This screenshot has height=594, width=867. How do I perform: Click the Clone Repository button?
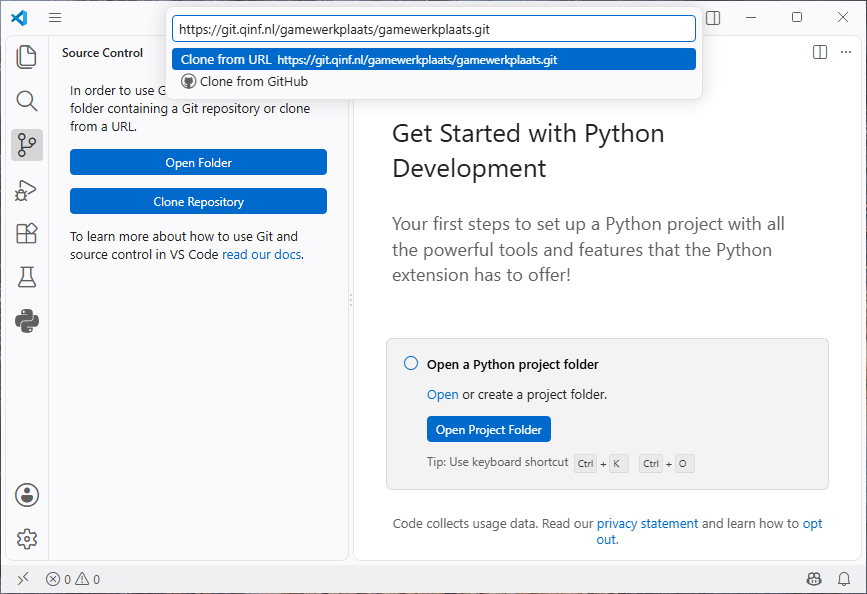click(x=199, y=202)
